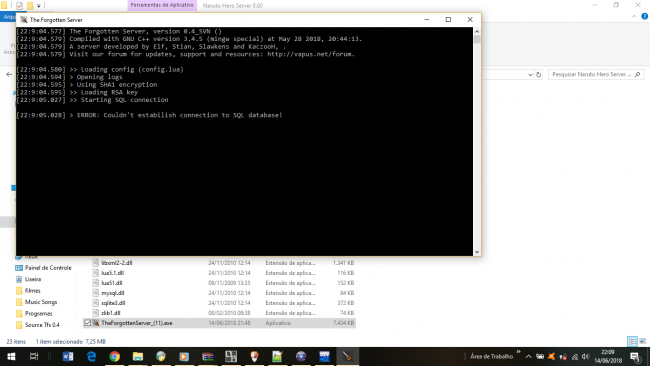Open Explorer Help question mark icon

644,17
